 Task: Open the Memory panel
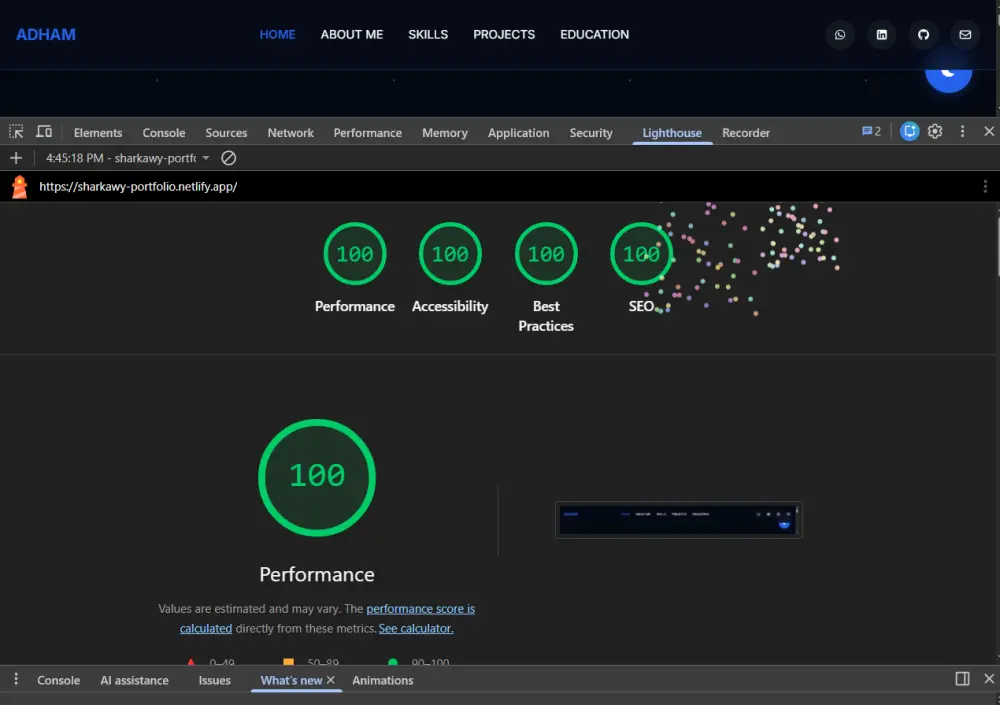tap(445, 133)
